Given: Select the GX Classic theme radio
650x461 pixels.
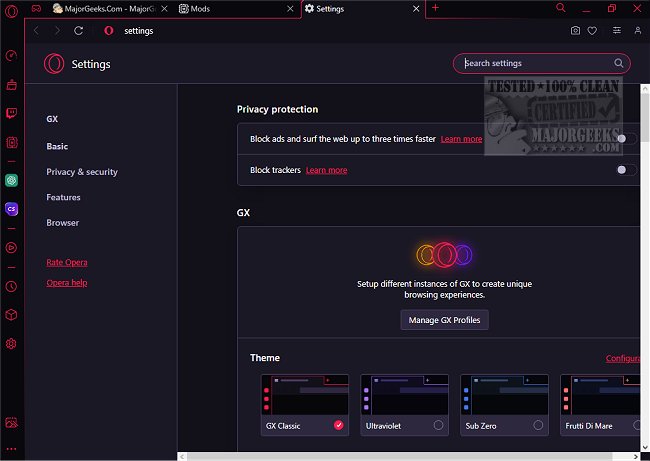Looking at the screenshot, I should pyautogui.click(x=339, y=425).
